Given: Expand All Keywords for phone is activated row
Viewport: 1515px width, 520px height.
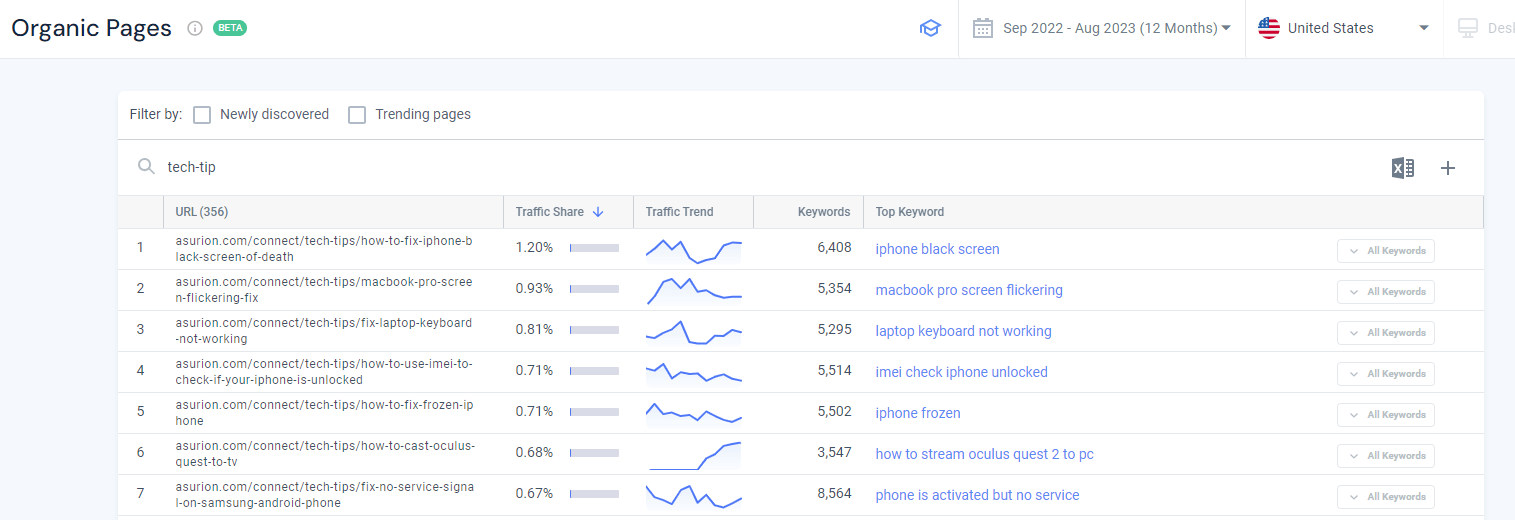Looking at the screenshot, I should tap(1386, 497).
